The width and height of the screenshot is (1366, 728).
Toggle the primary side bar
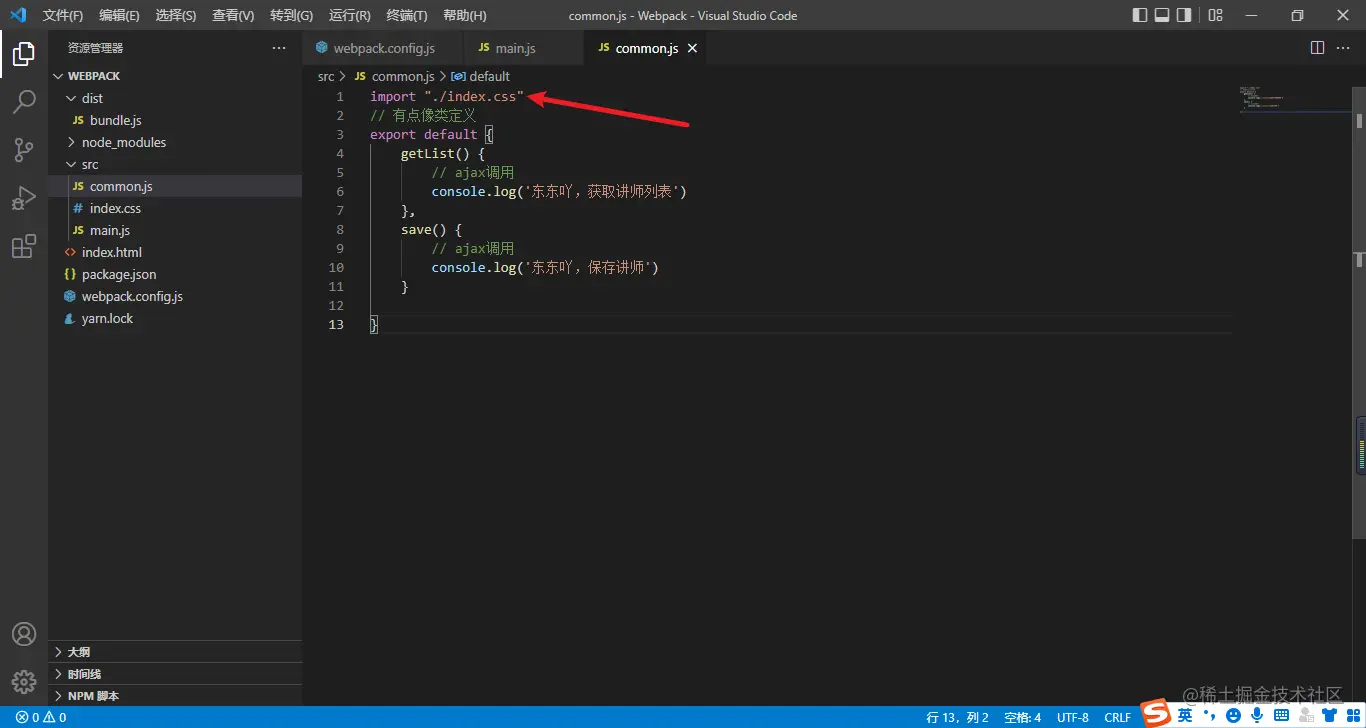(1140, 15)
